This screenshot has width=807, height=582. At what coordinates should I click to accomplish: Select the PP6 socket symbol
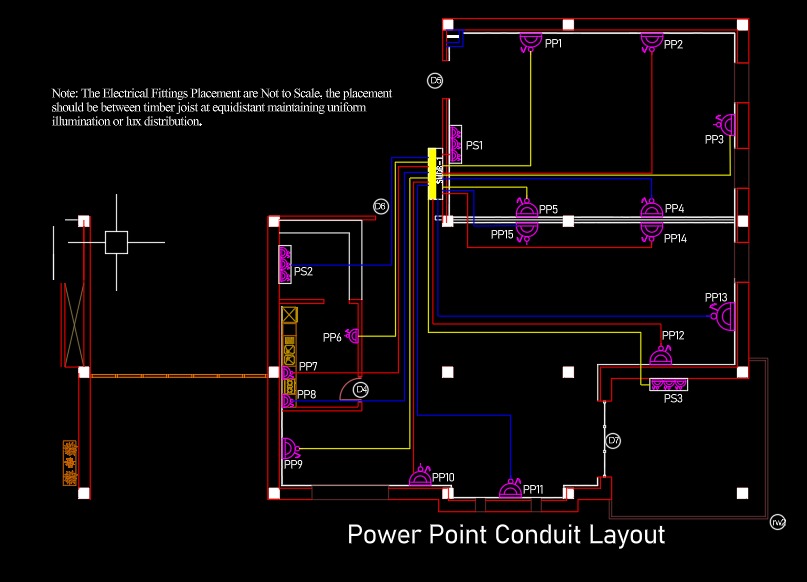tap(353, 336)
